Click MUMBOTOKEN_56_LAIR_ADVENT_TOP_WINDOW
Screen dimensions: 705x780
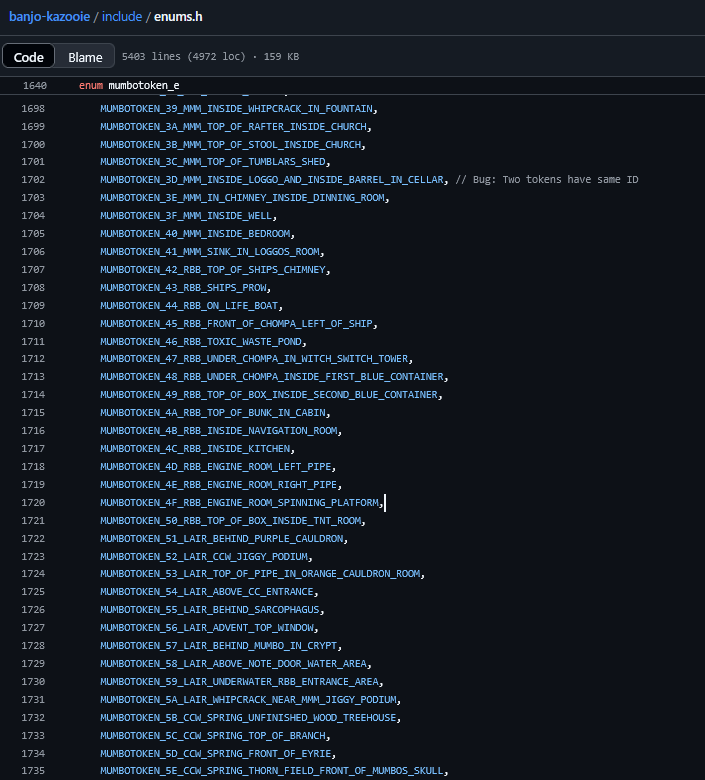[207, 628]
